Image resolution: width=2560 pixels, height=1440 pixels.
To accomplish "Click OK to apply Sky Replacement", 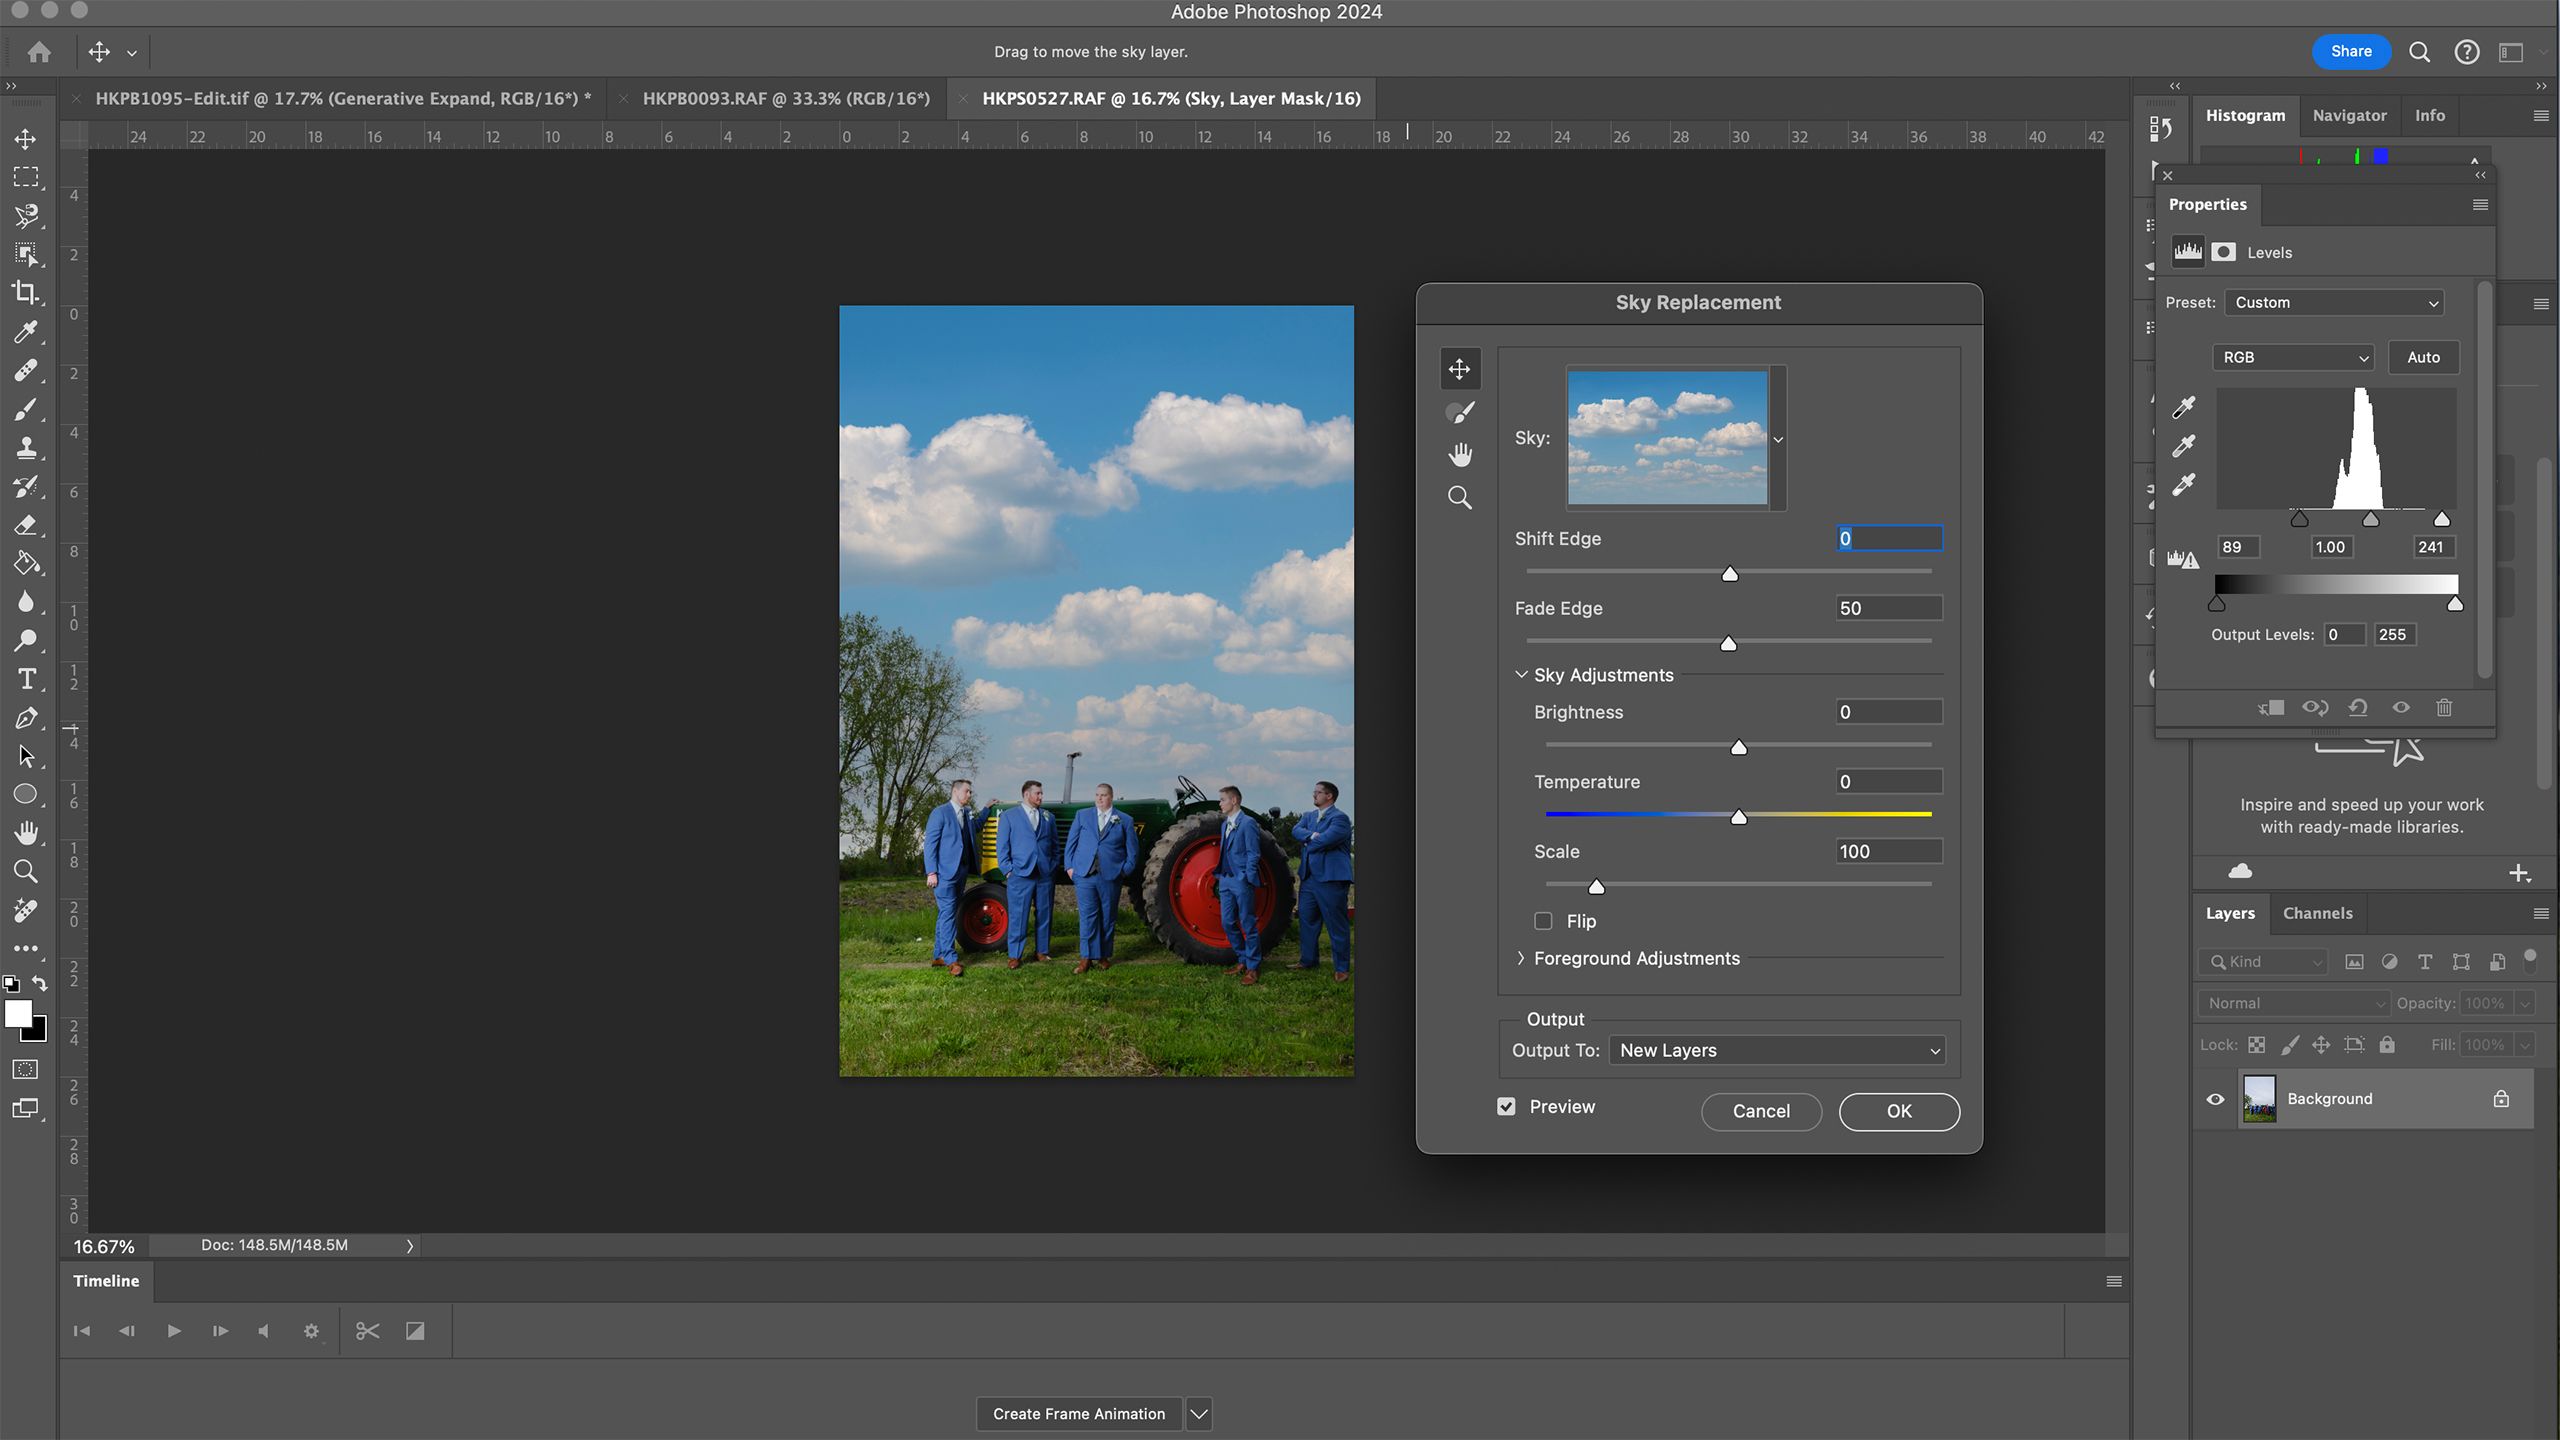I will 1899,1109.
